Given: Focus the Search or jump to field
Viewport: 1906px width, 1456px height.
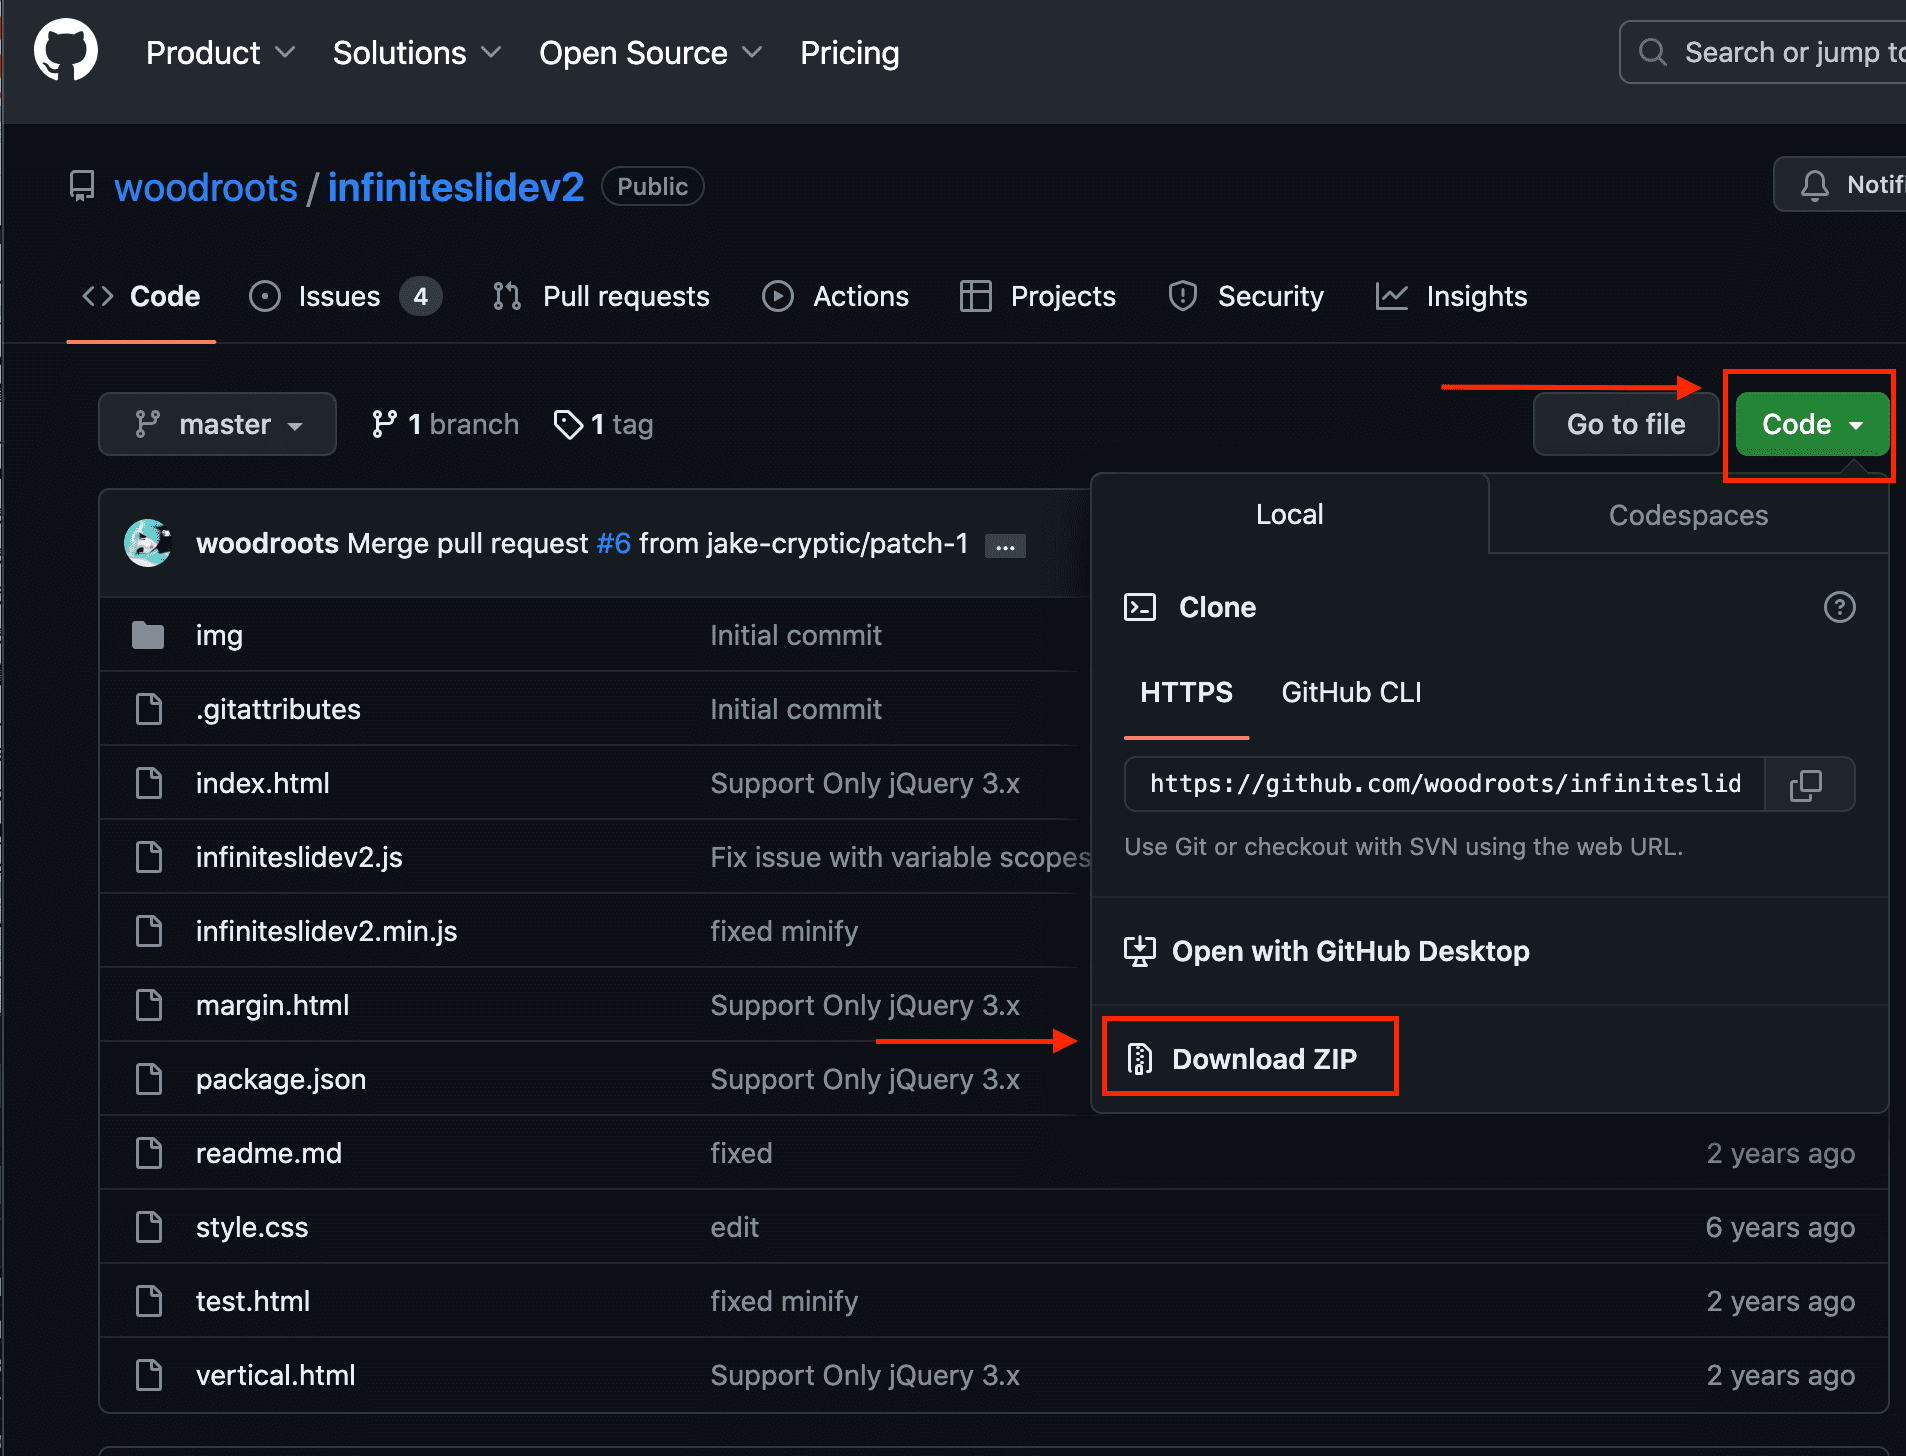Looking at the screenshot, I should point(1763,52).
